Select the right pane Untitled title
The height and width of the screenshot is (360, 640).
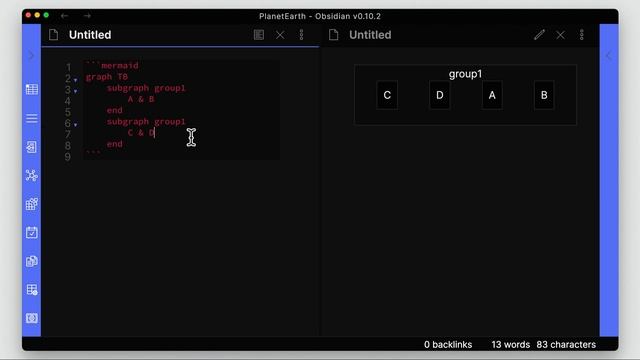[x=370, y=35]
